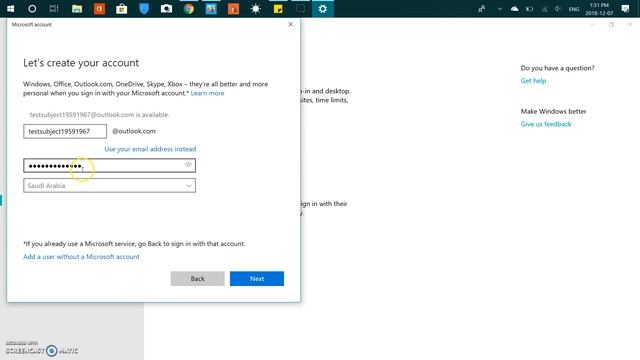This screenshot has height=360, width=640.
Task: Launch File Explorer from taskbar
Action: point(77,9)
